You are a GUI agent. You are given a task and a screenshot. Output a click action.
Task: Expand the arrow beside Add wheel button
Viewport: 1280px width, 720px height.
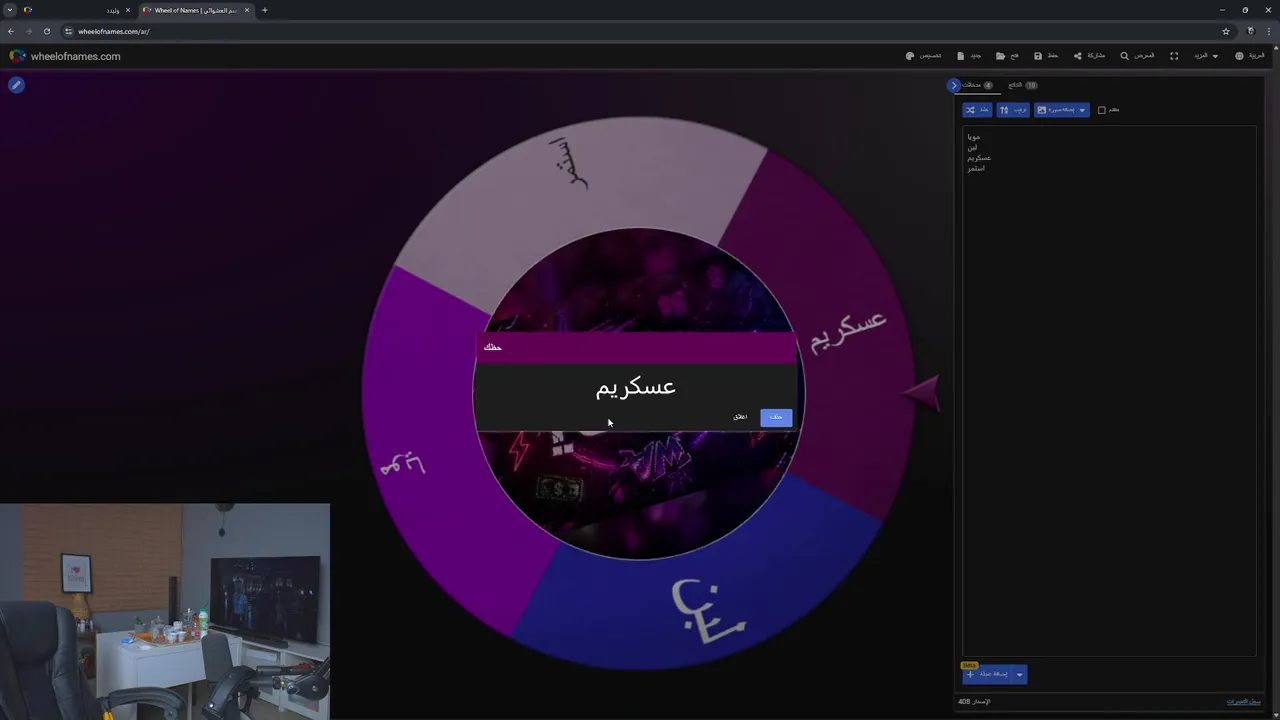(1020, 675)
